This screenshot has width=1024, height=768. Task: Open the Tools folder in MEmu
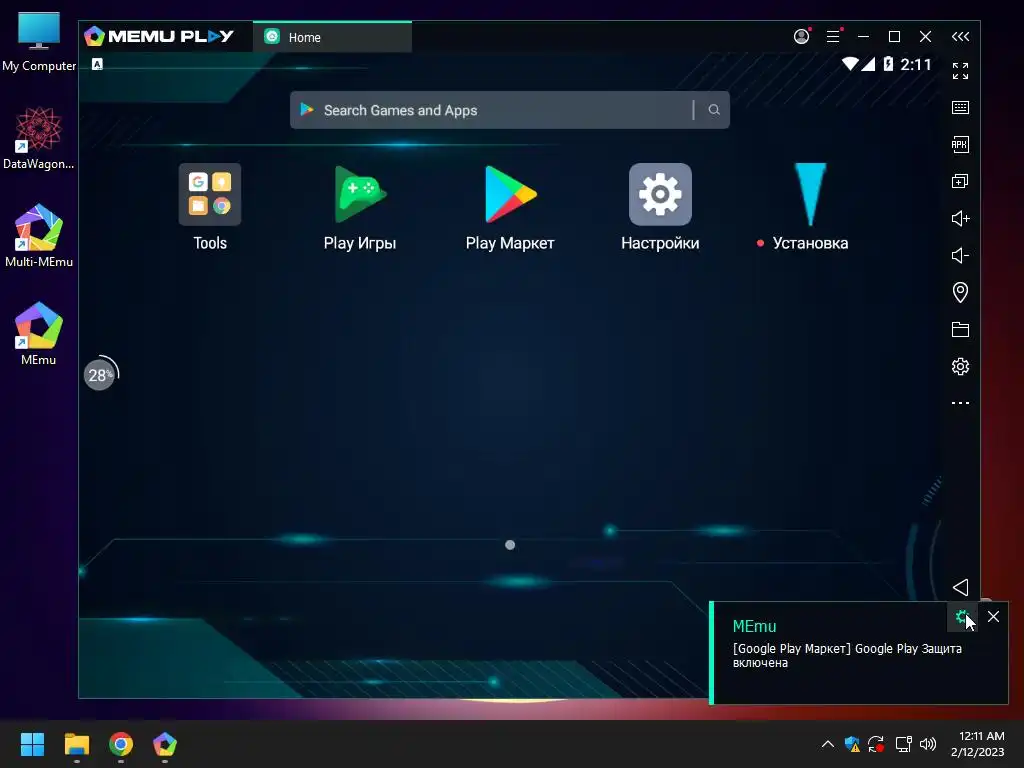(x=210, y=195)
